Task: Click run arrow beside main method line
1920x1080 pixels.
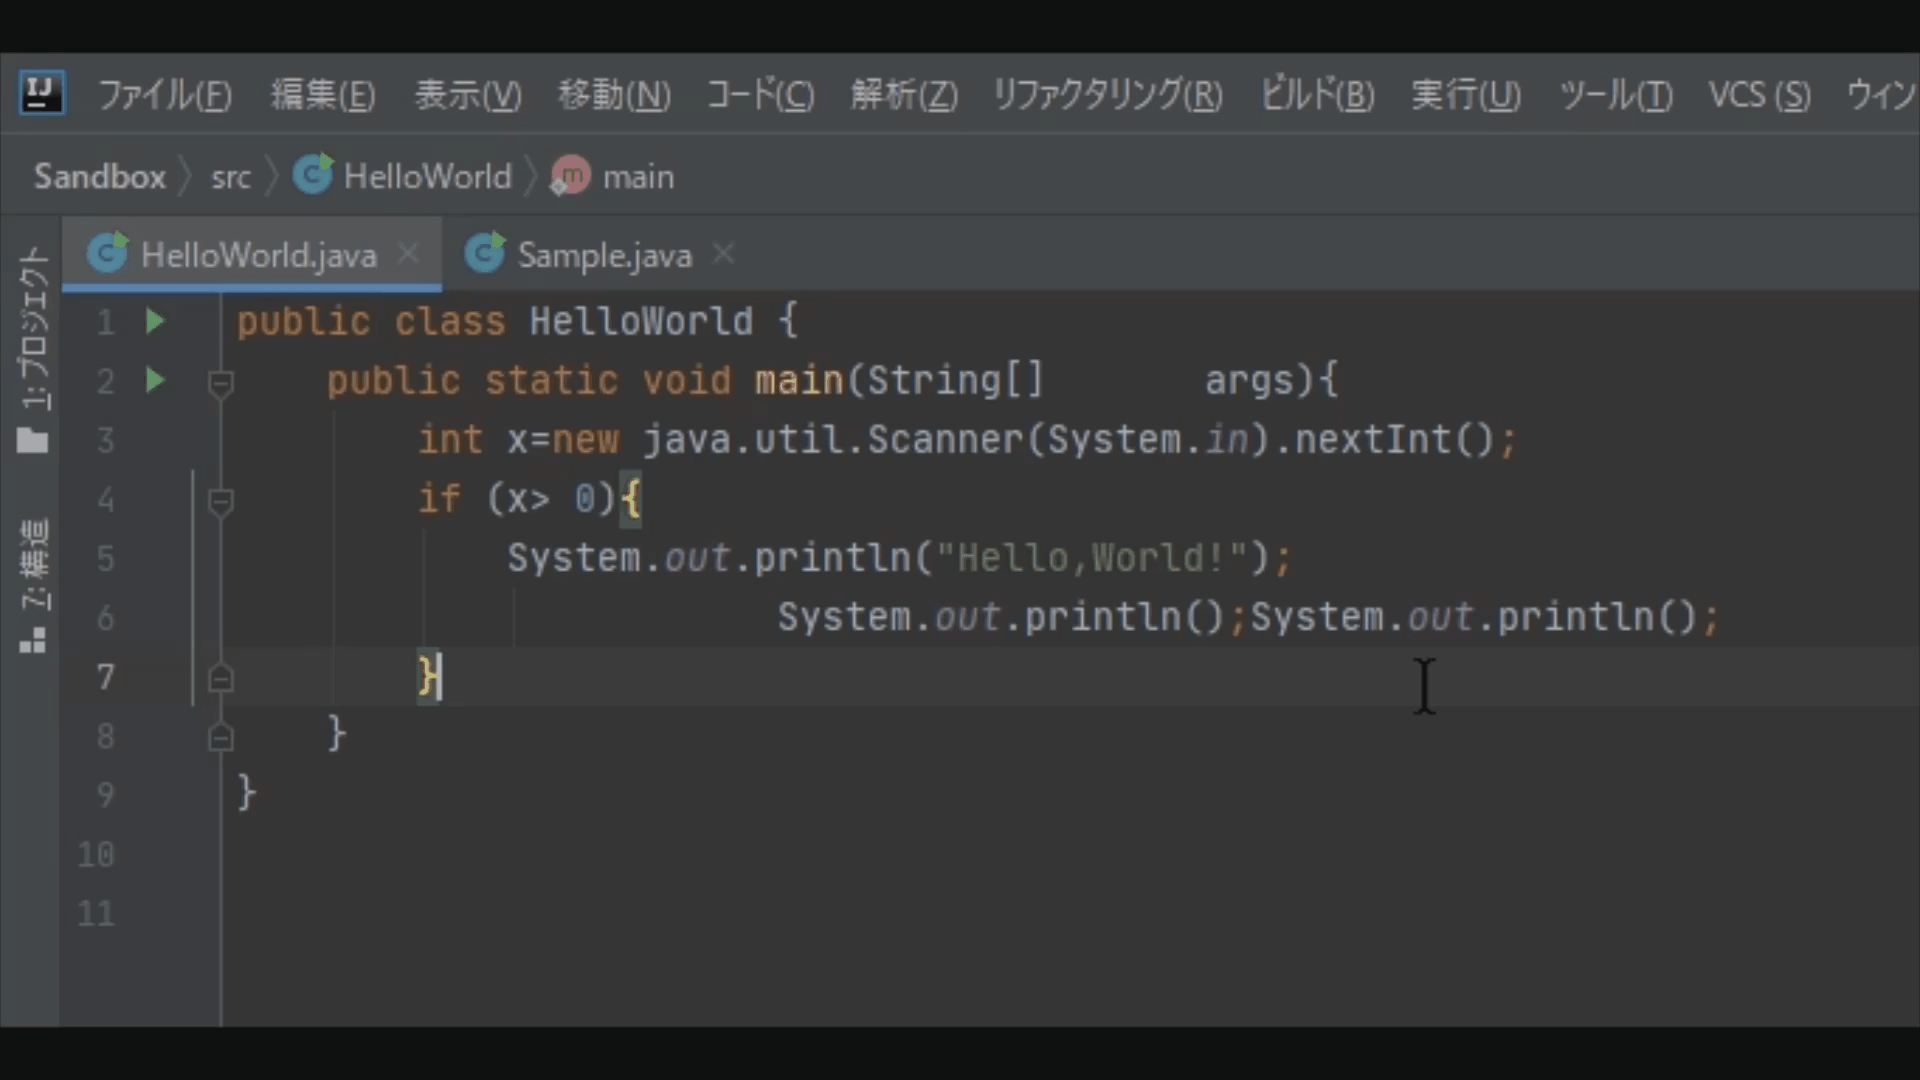Action: [x=155, y=380]
